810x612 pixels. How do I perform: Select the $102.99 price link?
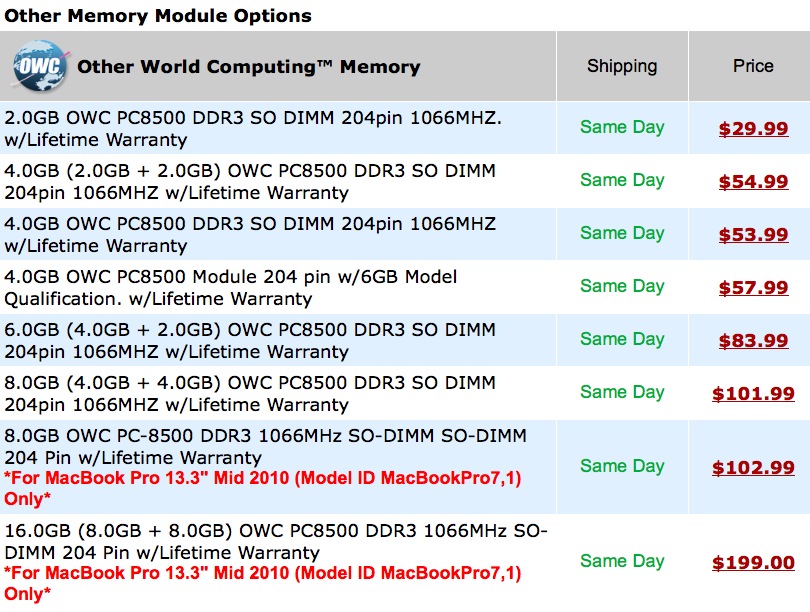pos(753,466)
